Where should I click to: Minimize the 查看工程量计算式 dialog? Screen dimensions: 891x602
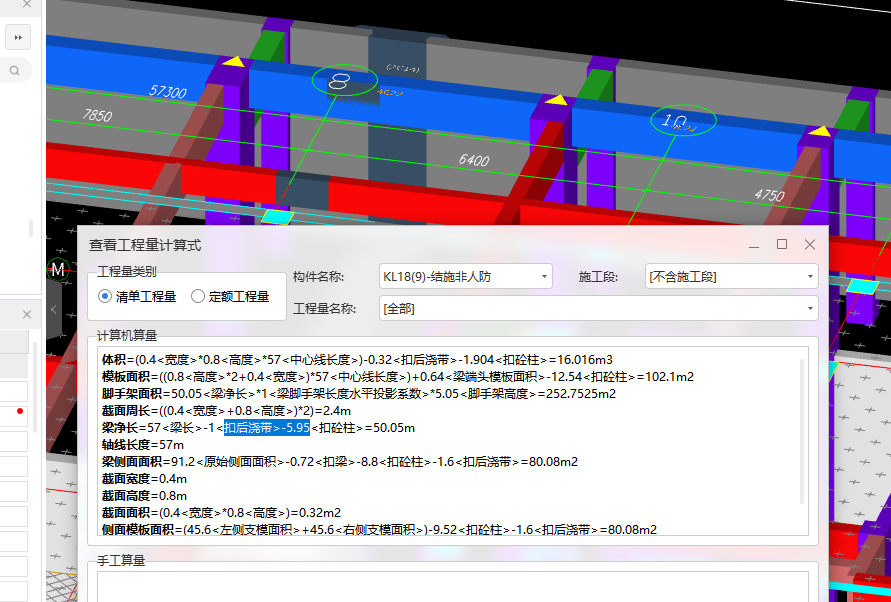754,245
